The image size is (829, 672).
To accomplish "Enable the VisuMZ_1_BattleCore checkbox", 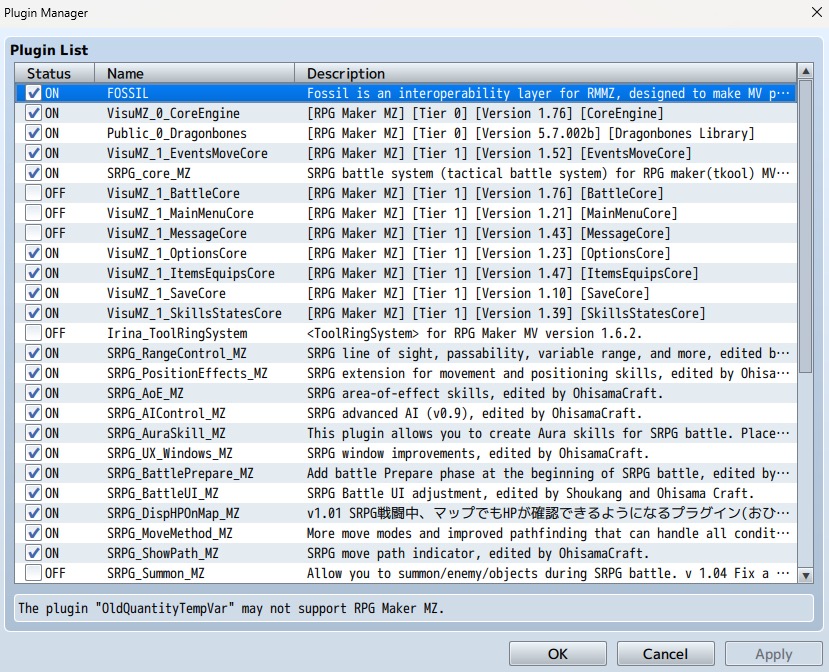I will click(x=33, y=193).
